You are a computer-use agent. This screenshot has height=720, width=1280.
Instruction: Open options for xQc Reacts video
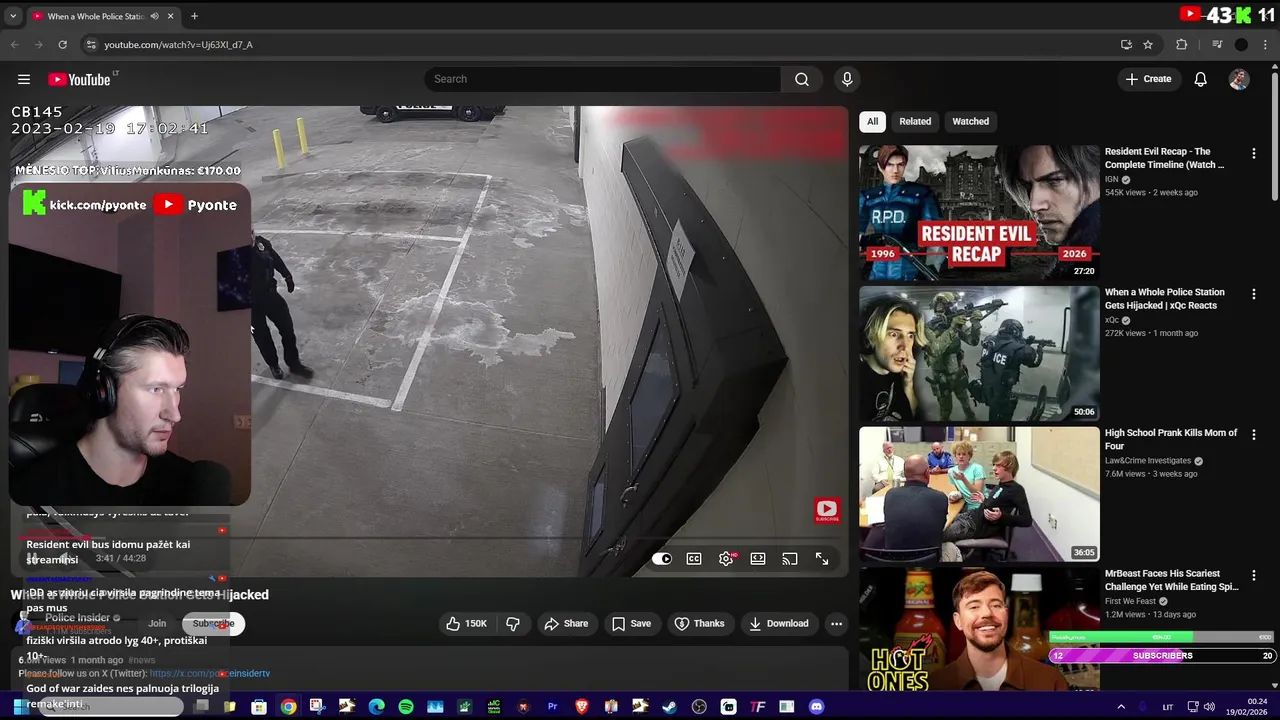click(x=1254, y=294)
